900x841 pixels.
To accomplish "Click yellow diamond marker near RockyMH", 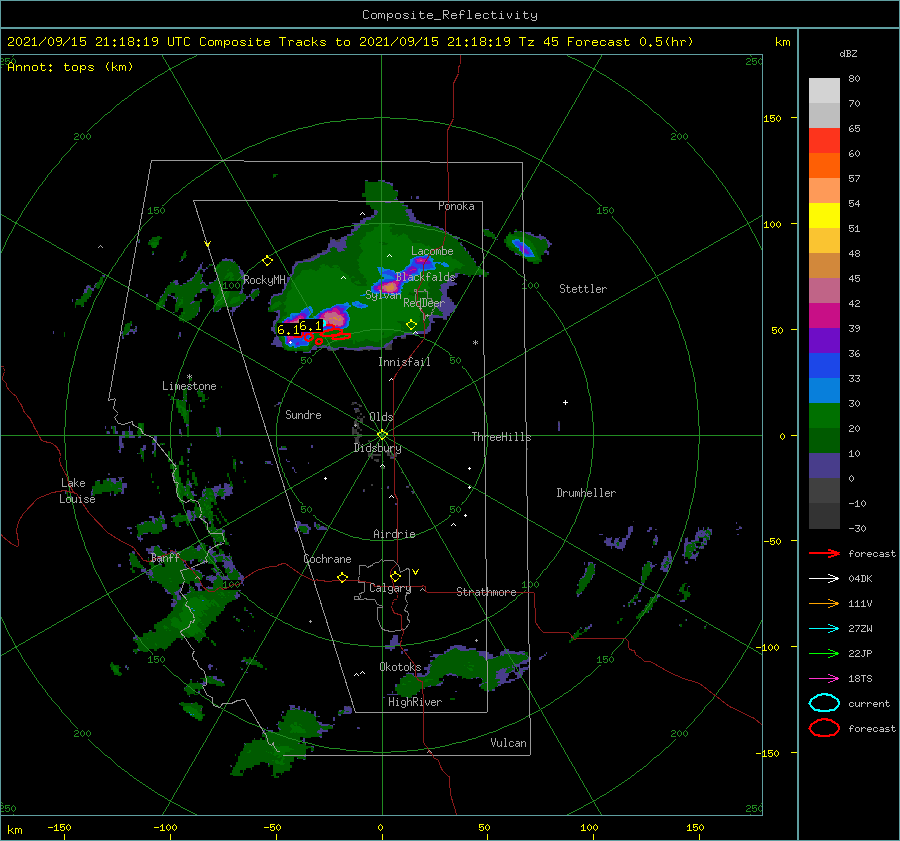I will [x=267, y=261].
